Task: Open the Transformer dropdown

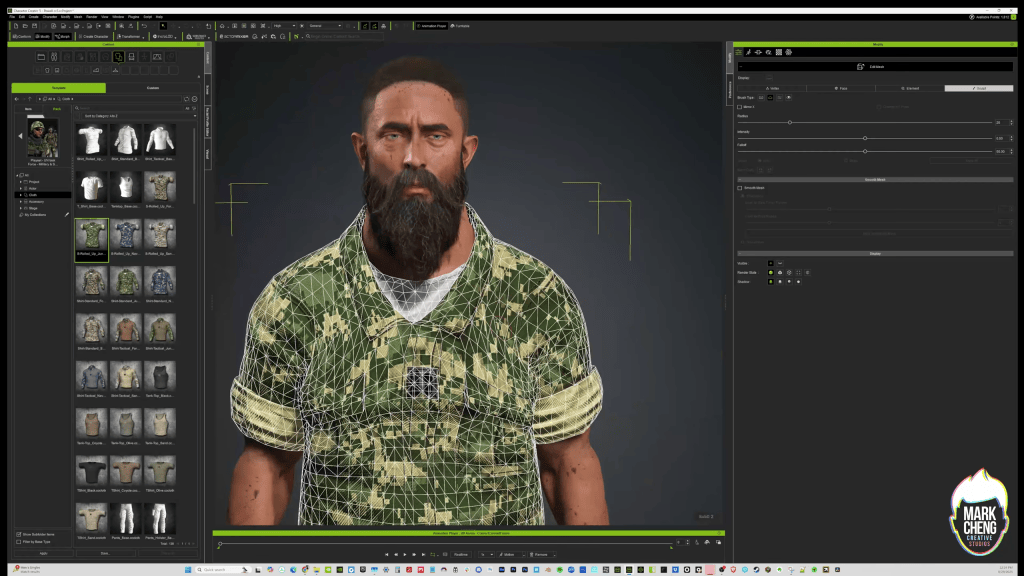Action: coord(130,37)
